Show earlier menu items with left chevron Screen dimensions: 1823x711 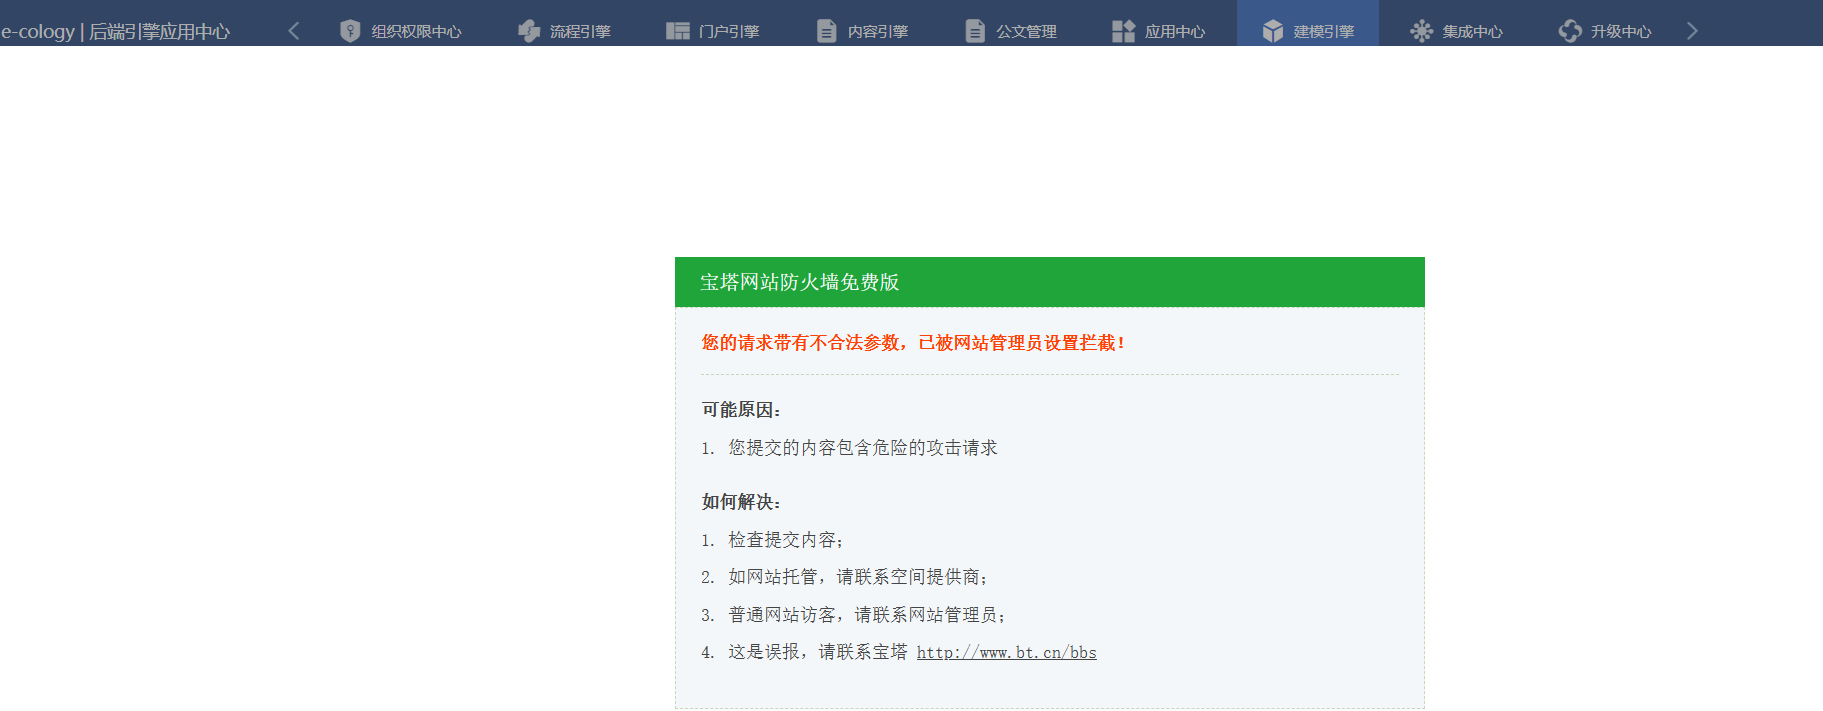click(x=294, y=31)
